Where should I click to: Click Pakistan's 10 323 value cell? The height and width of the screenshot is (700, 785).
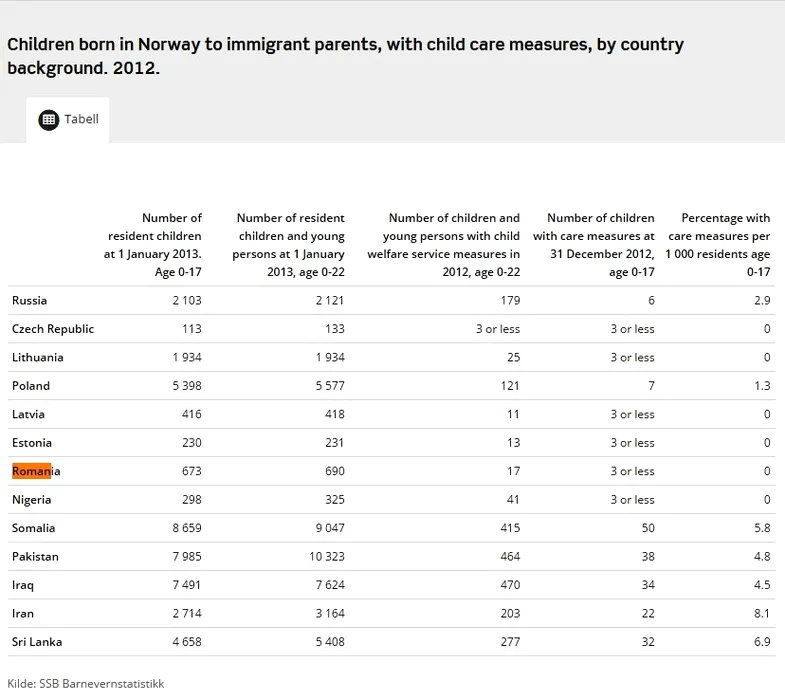(324, 556)
